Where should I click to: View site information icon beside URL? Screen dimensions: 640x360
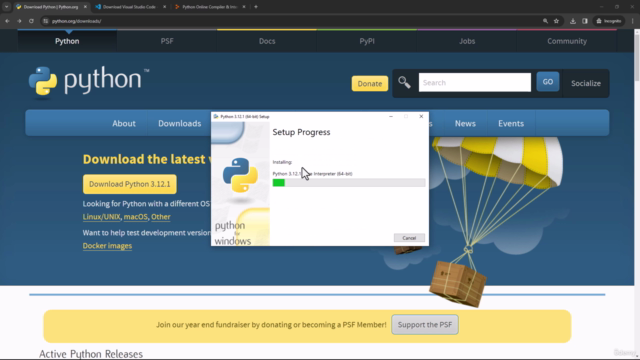click(46, 21)
